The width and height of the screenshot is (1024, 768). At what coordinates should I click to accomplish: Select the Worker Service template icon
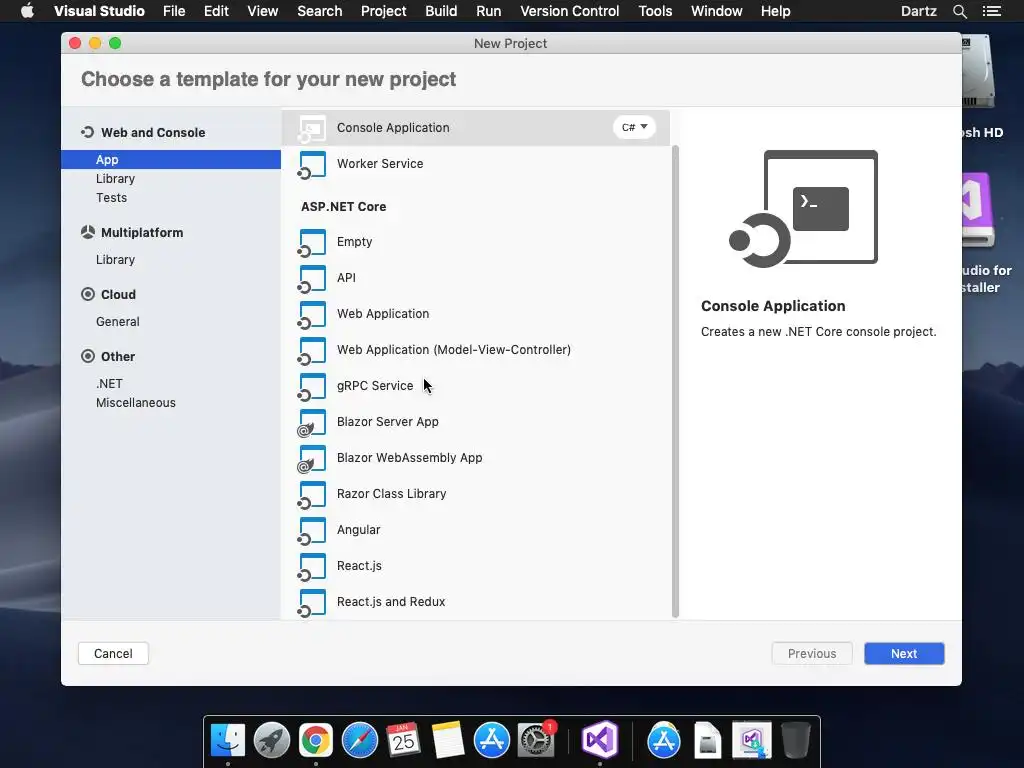point(312,165)
